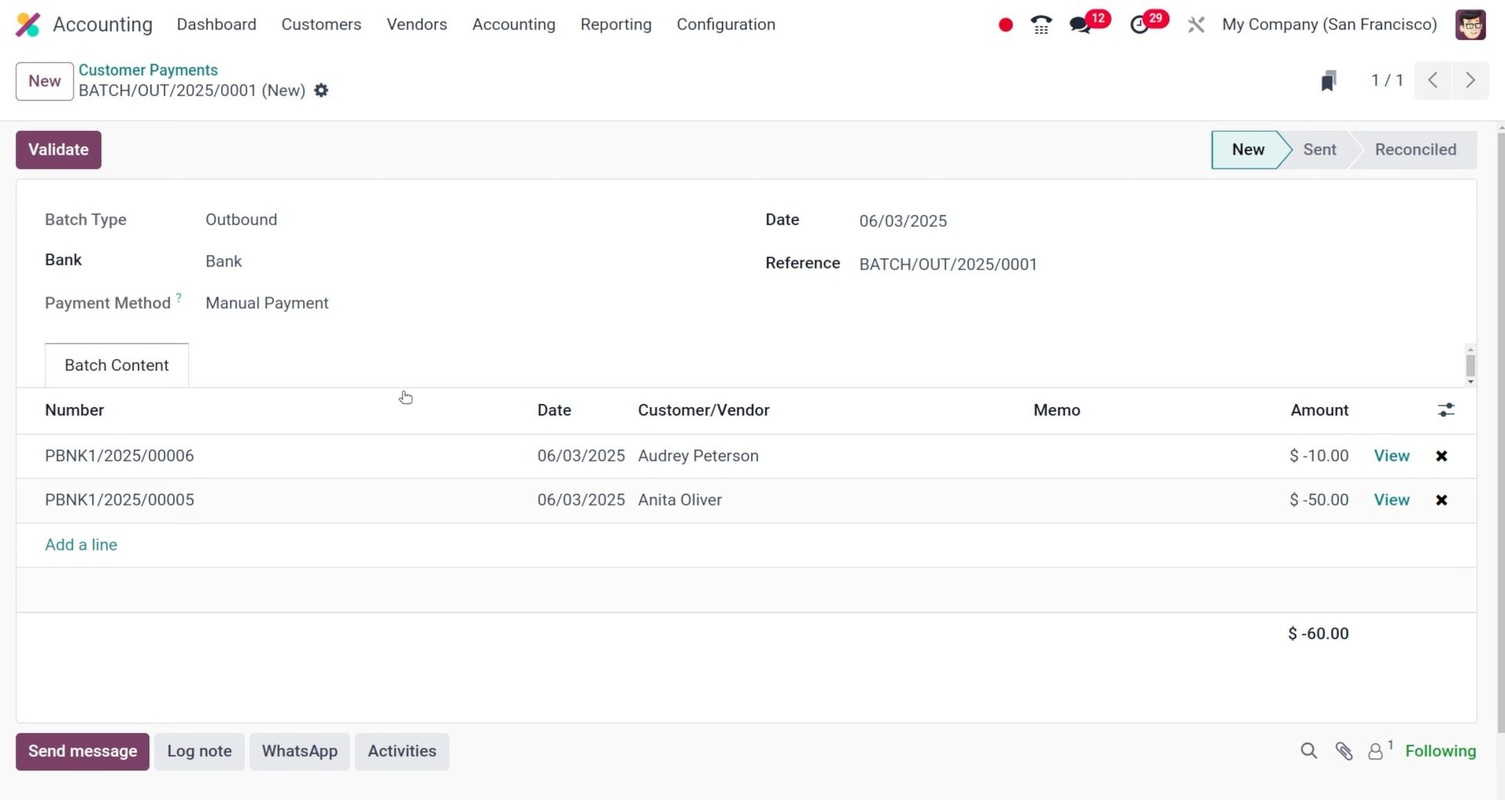Select the Batch Content tab

click(x=117, y=365)
